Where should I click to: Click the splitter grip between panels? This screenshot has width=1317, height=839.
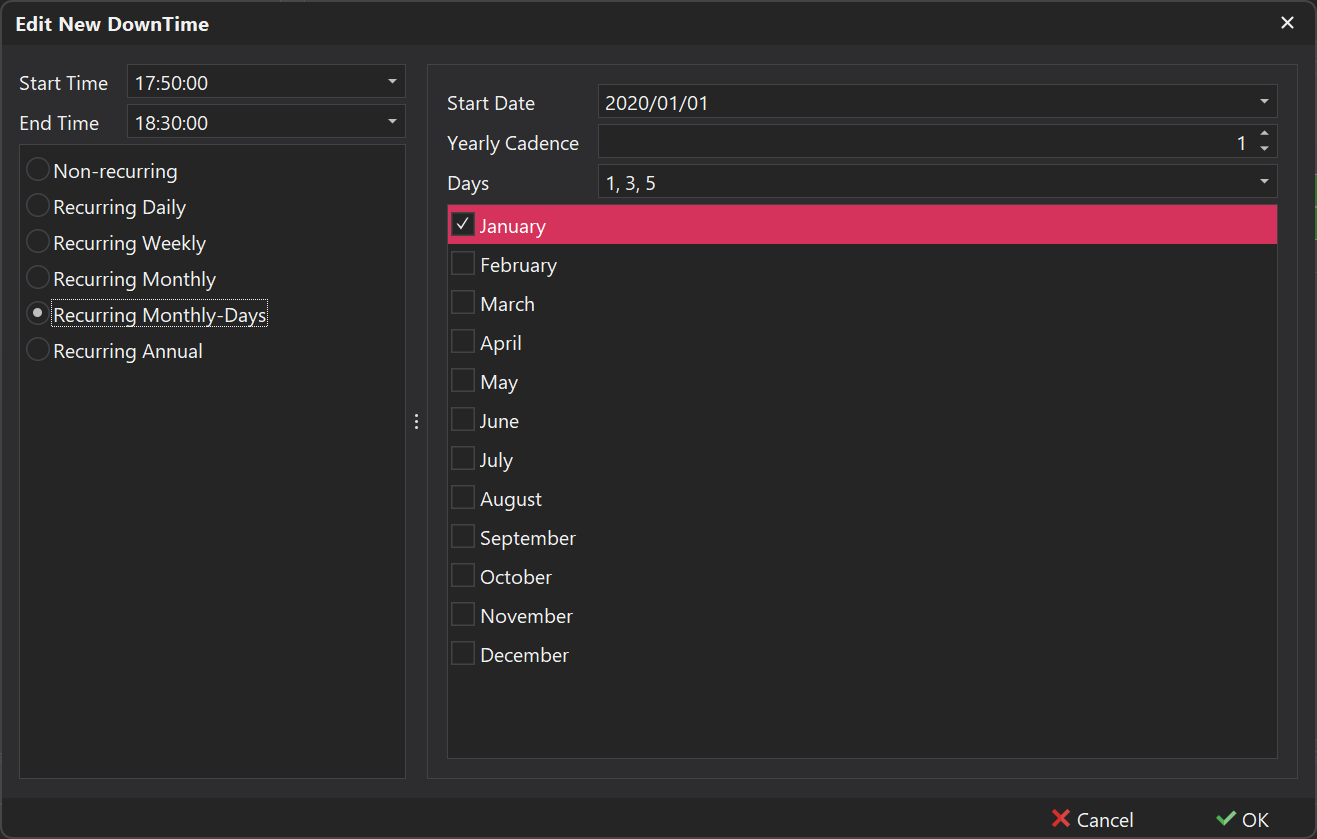tap(416, 421)
